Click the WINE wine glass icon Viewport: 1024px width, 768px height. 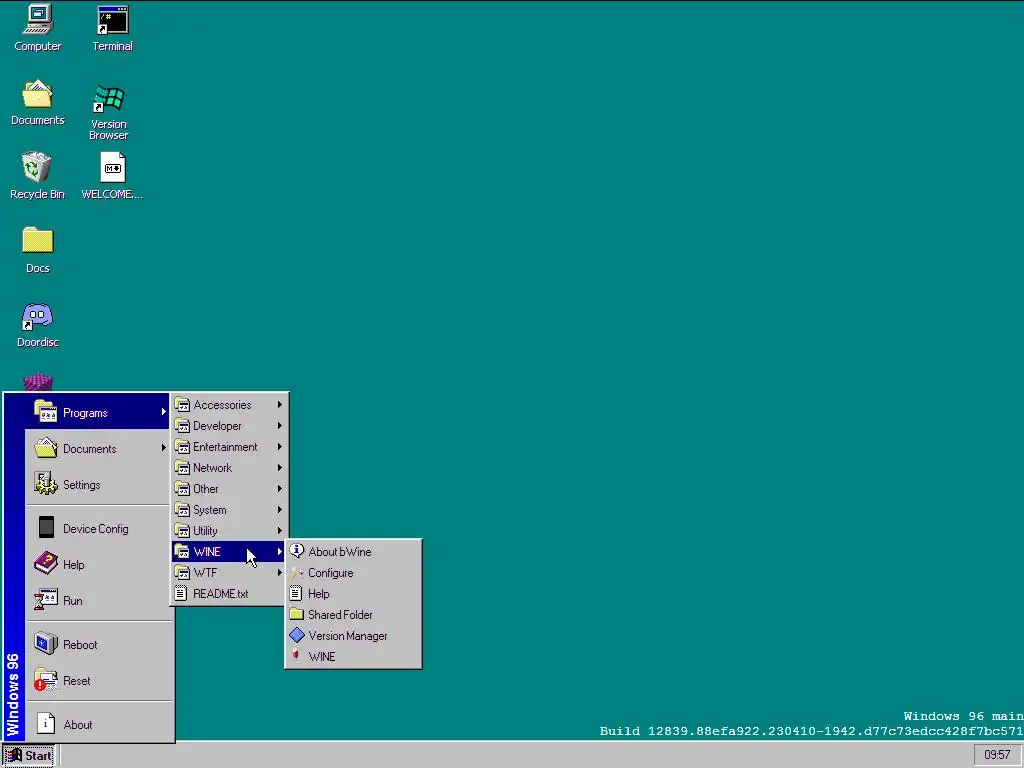click(296, 656)
